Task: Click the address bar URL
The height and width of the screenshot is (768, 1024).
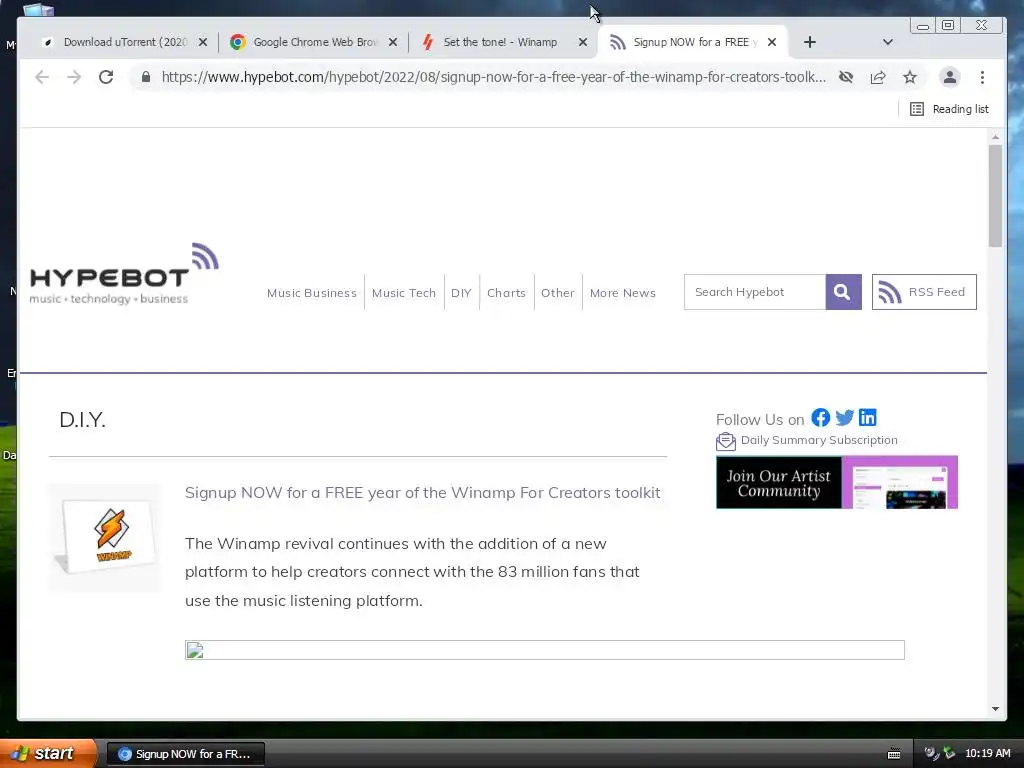Action: pos(493,77)
